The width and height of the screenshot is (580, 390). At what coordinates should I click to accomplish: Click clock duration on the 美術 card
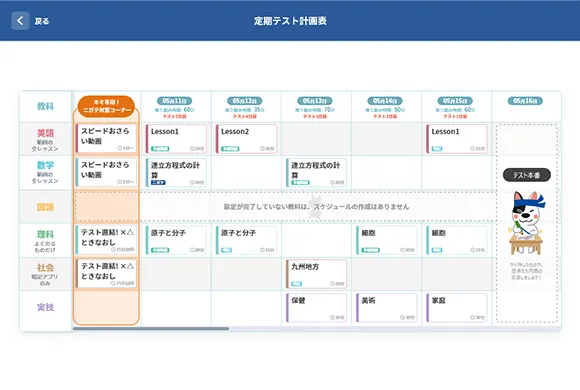(x=407, y=317)
